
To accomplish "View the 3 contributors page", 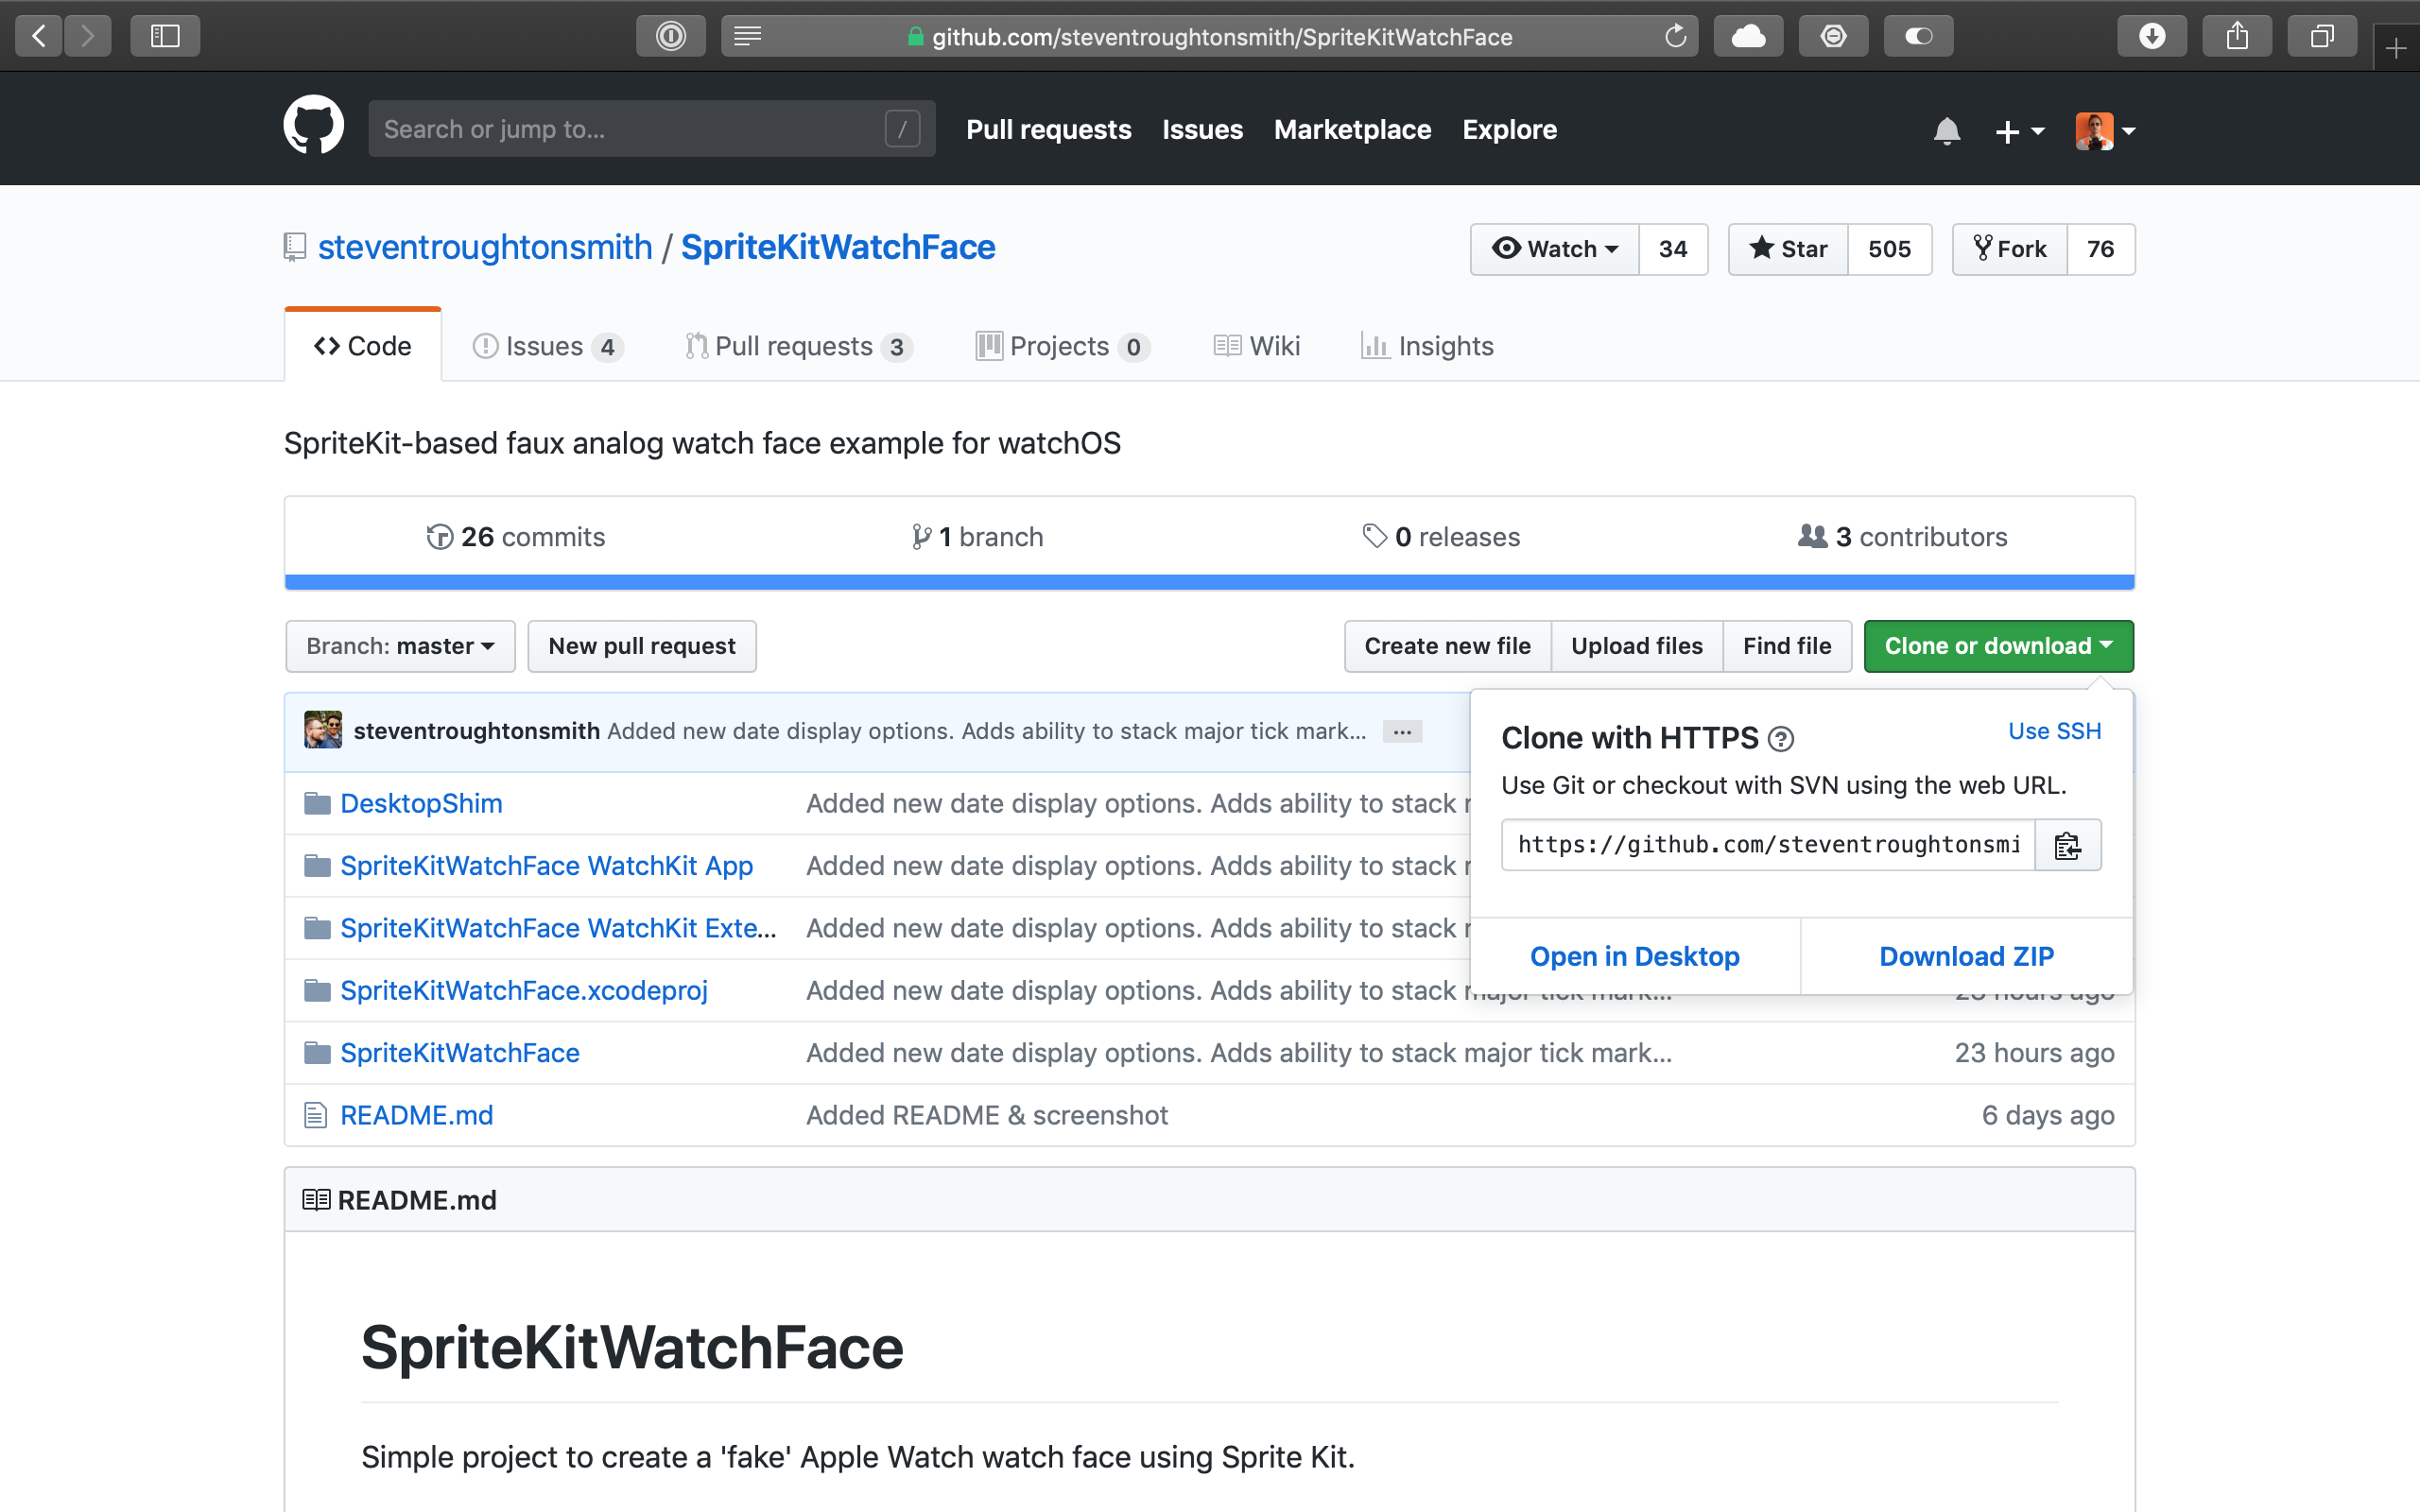I will (x=1902, y=537).
